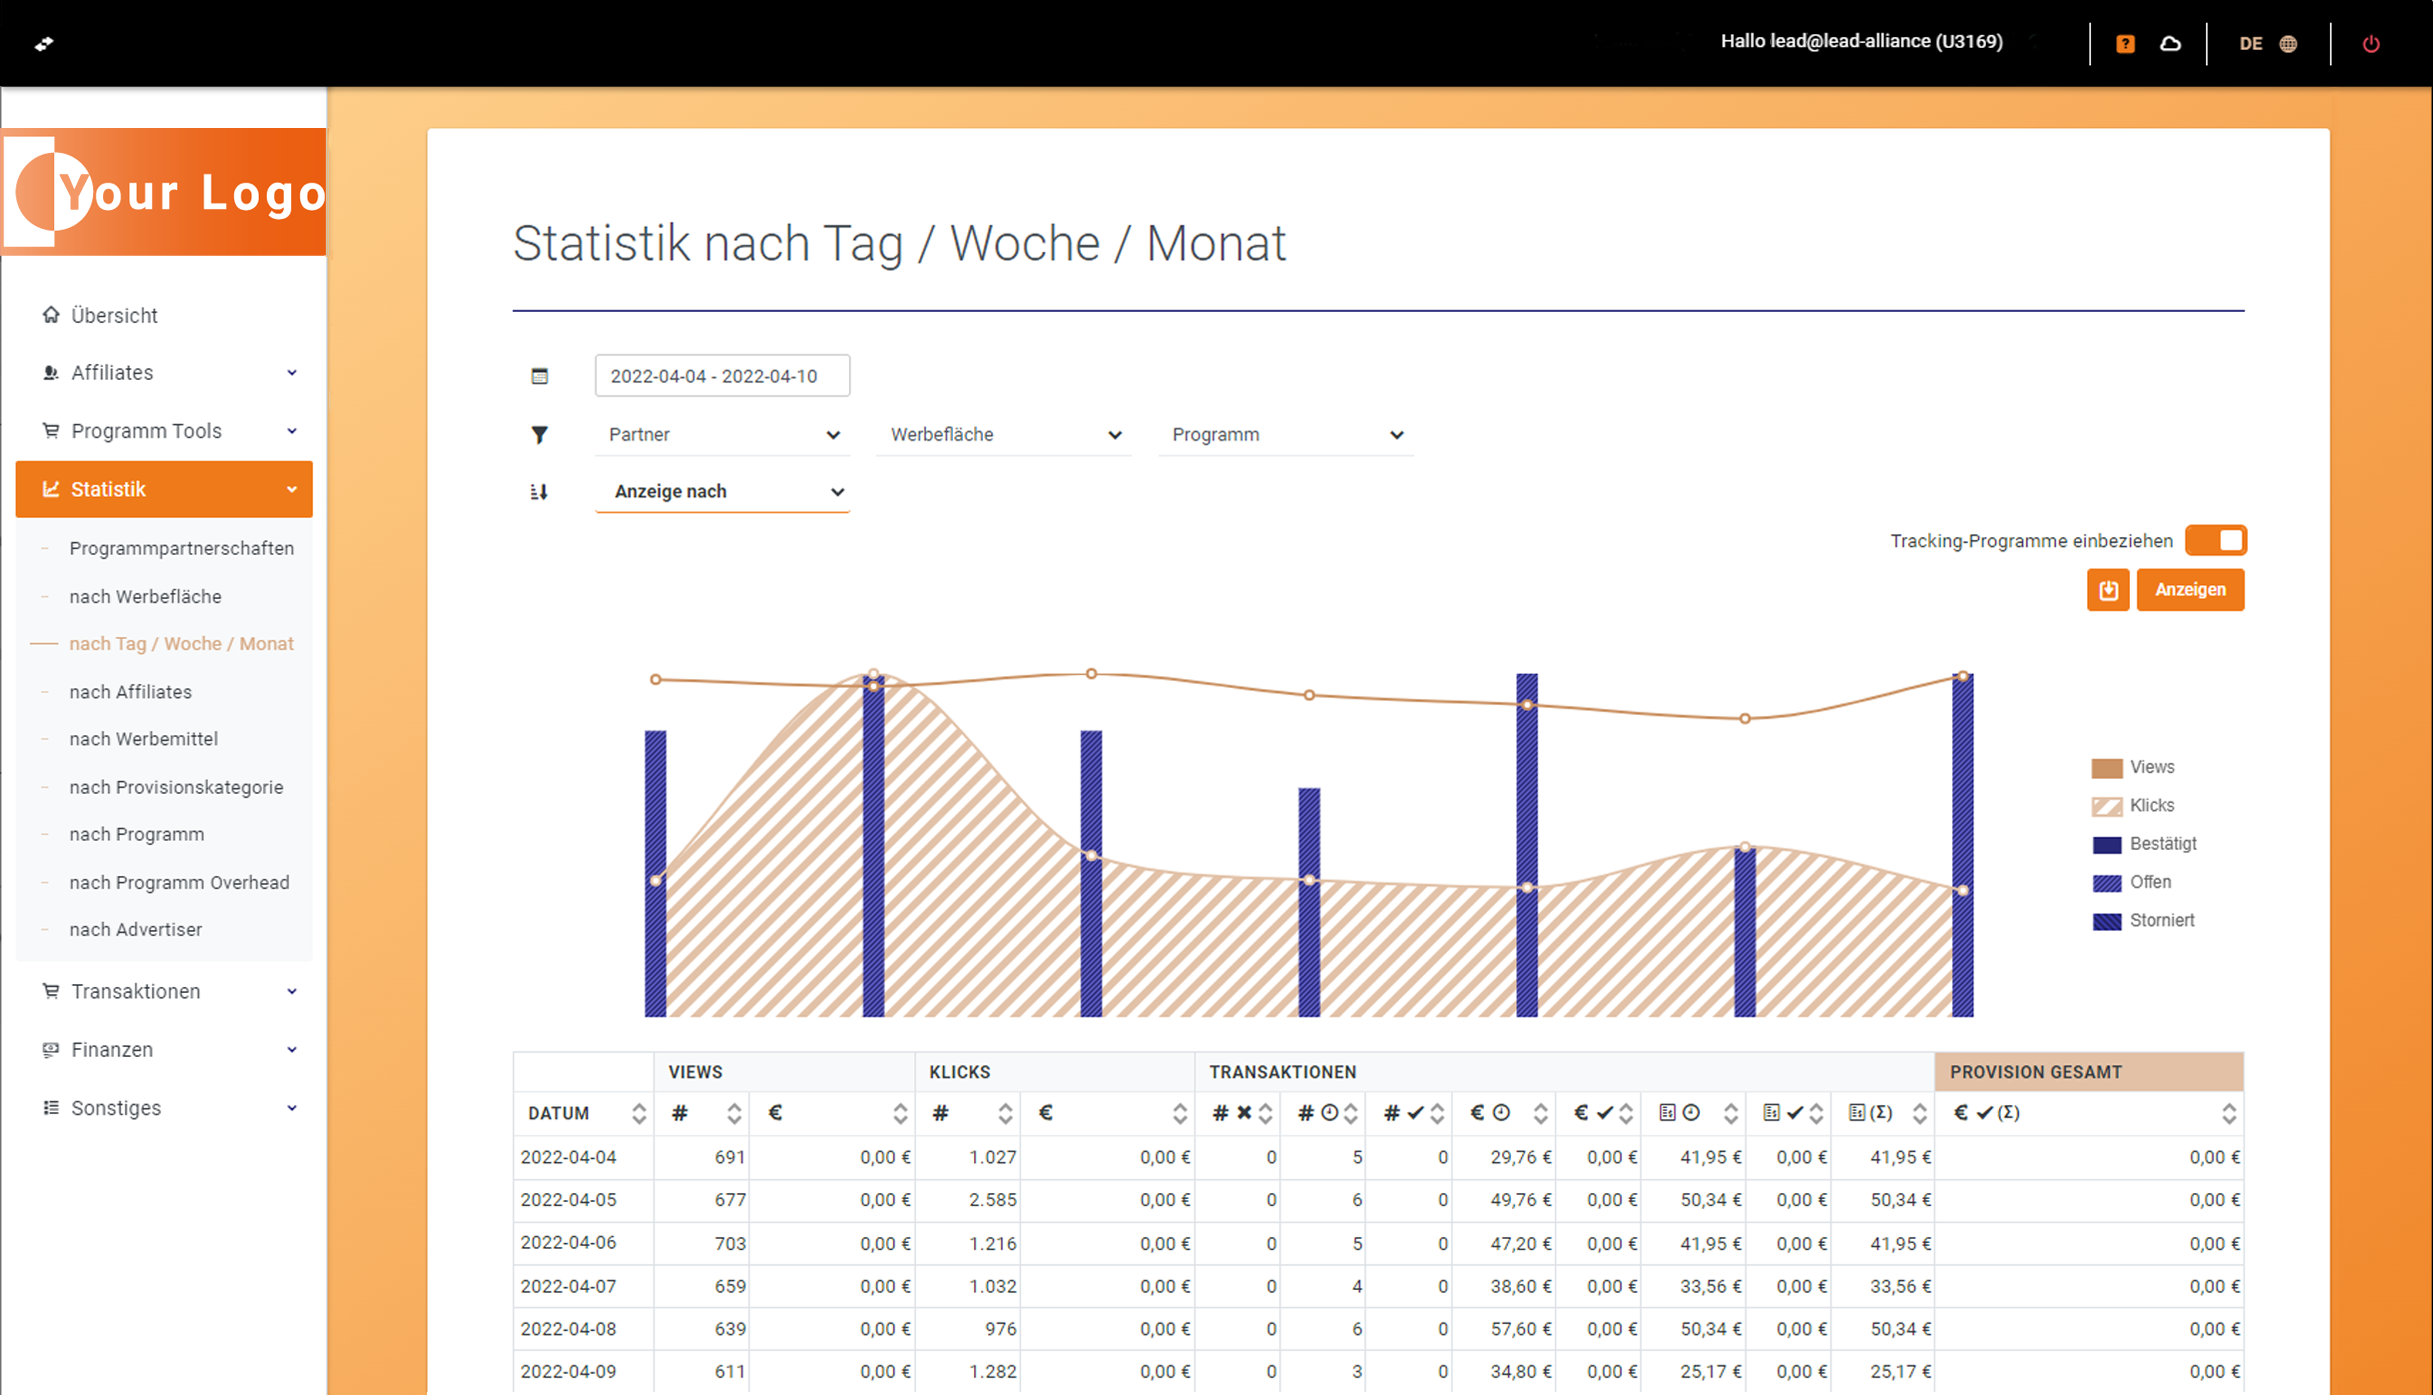Image resolution: width=2433 pixels, height=1395 pixels.
Task: Click the globe language icon
Action: (2288, 44)
